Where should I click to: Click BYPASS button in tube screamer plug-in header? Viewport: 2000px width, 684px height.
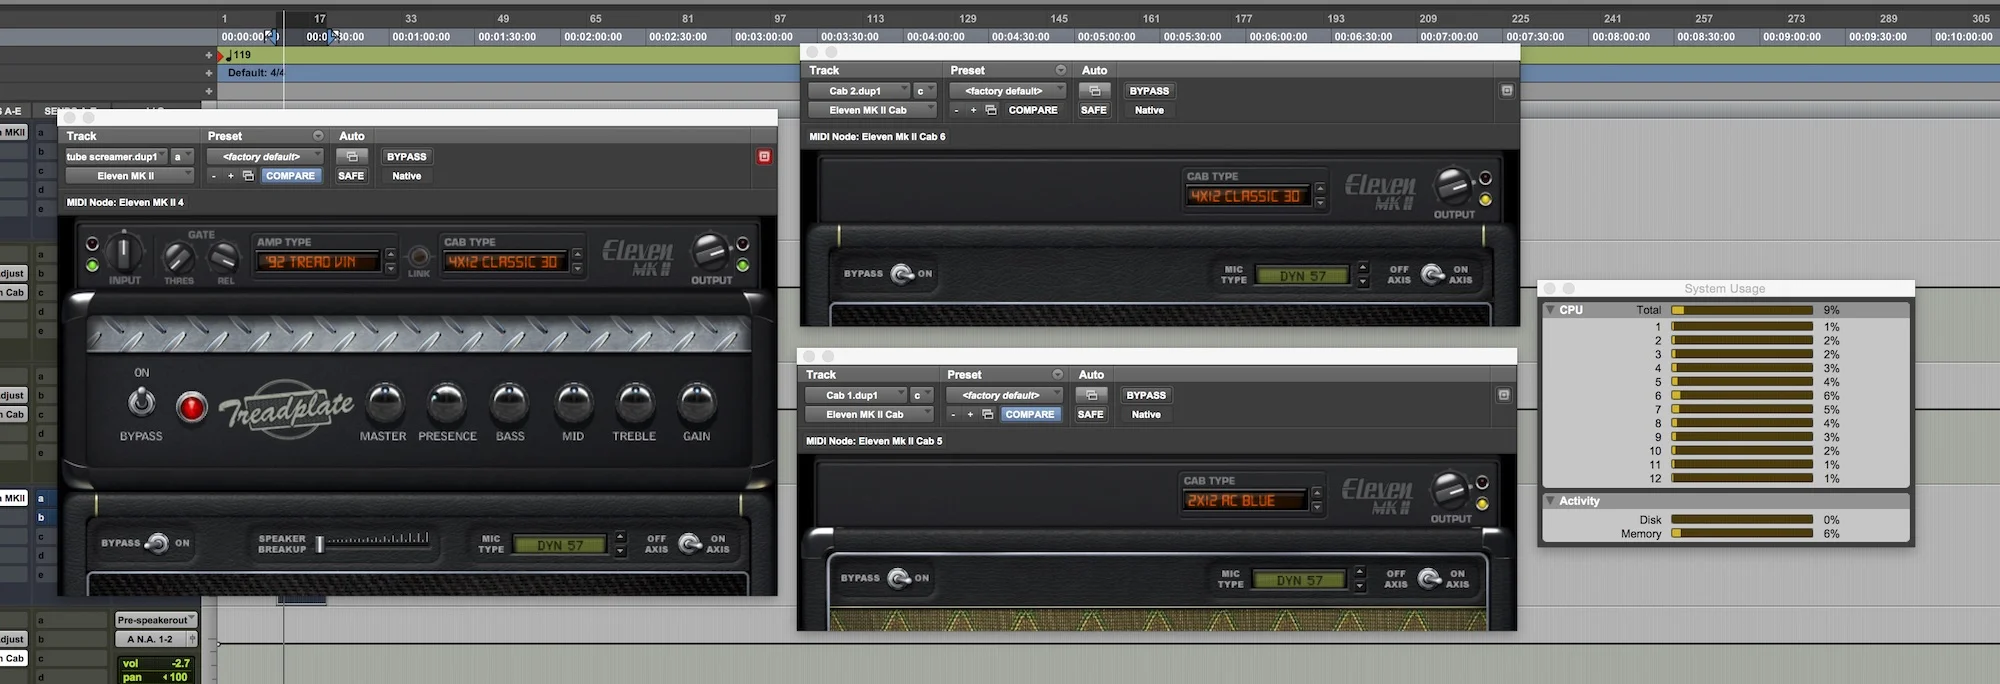tap(407, 156)
